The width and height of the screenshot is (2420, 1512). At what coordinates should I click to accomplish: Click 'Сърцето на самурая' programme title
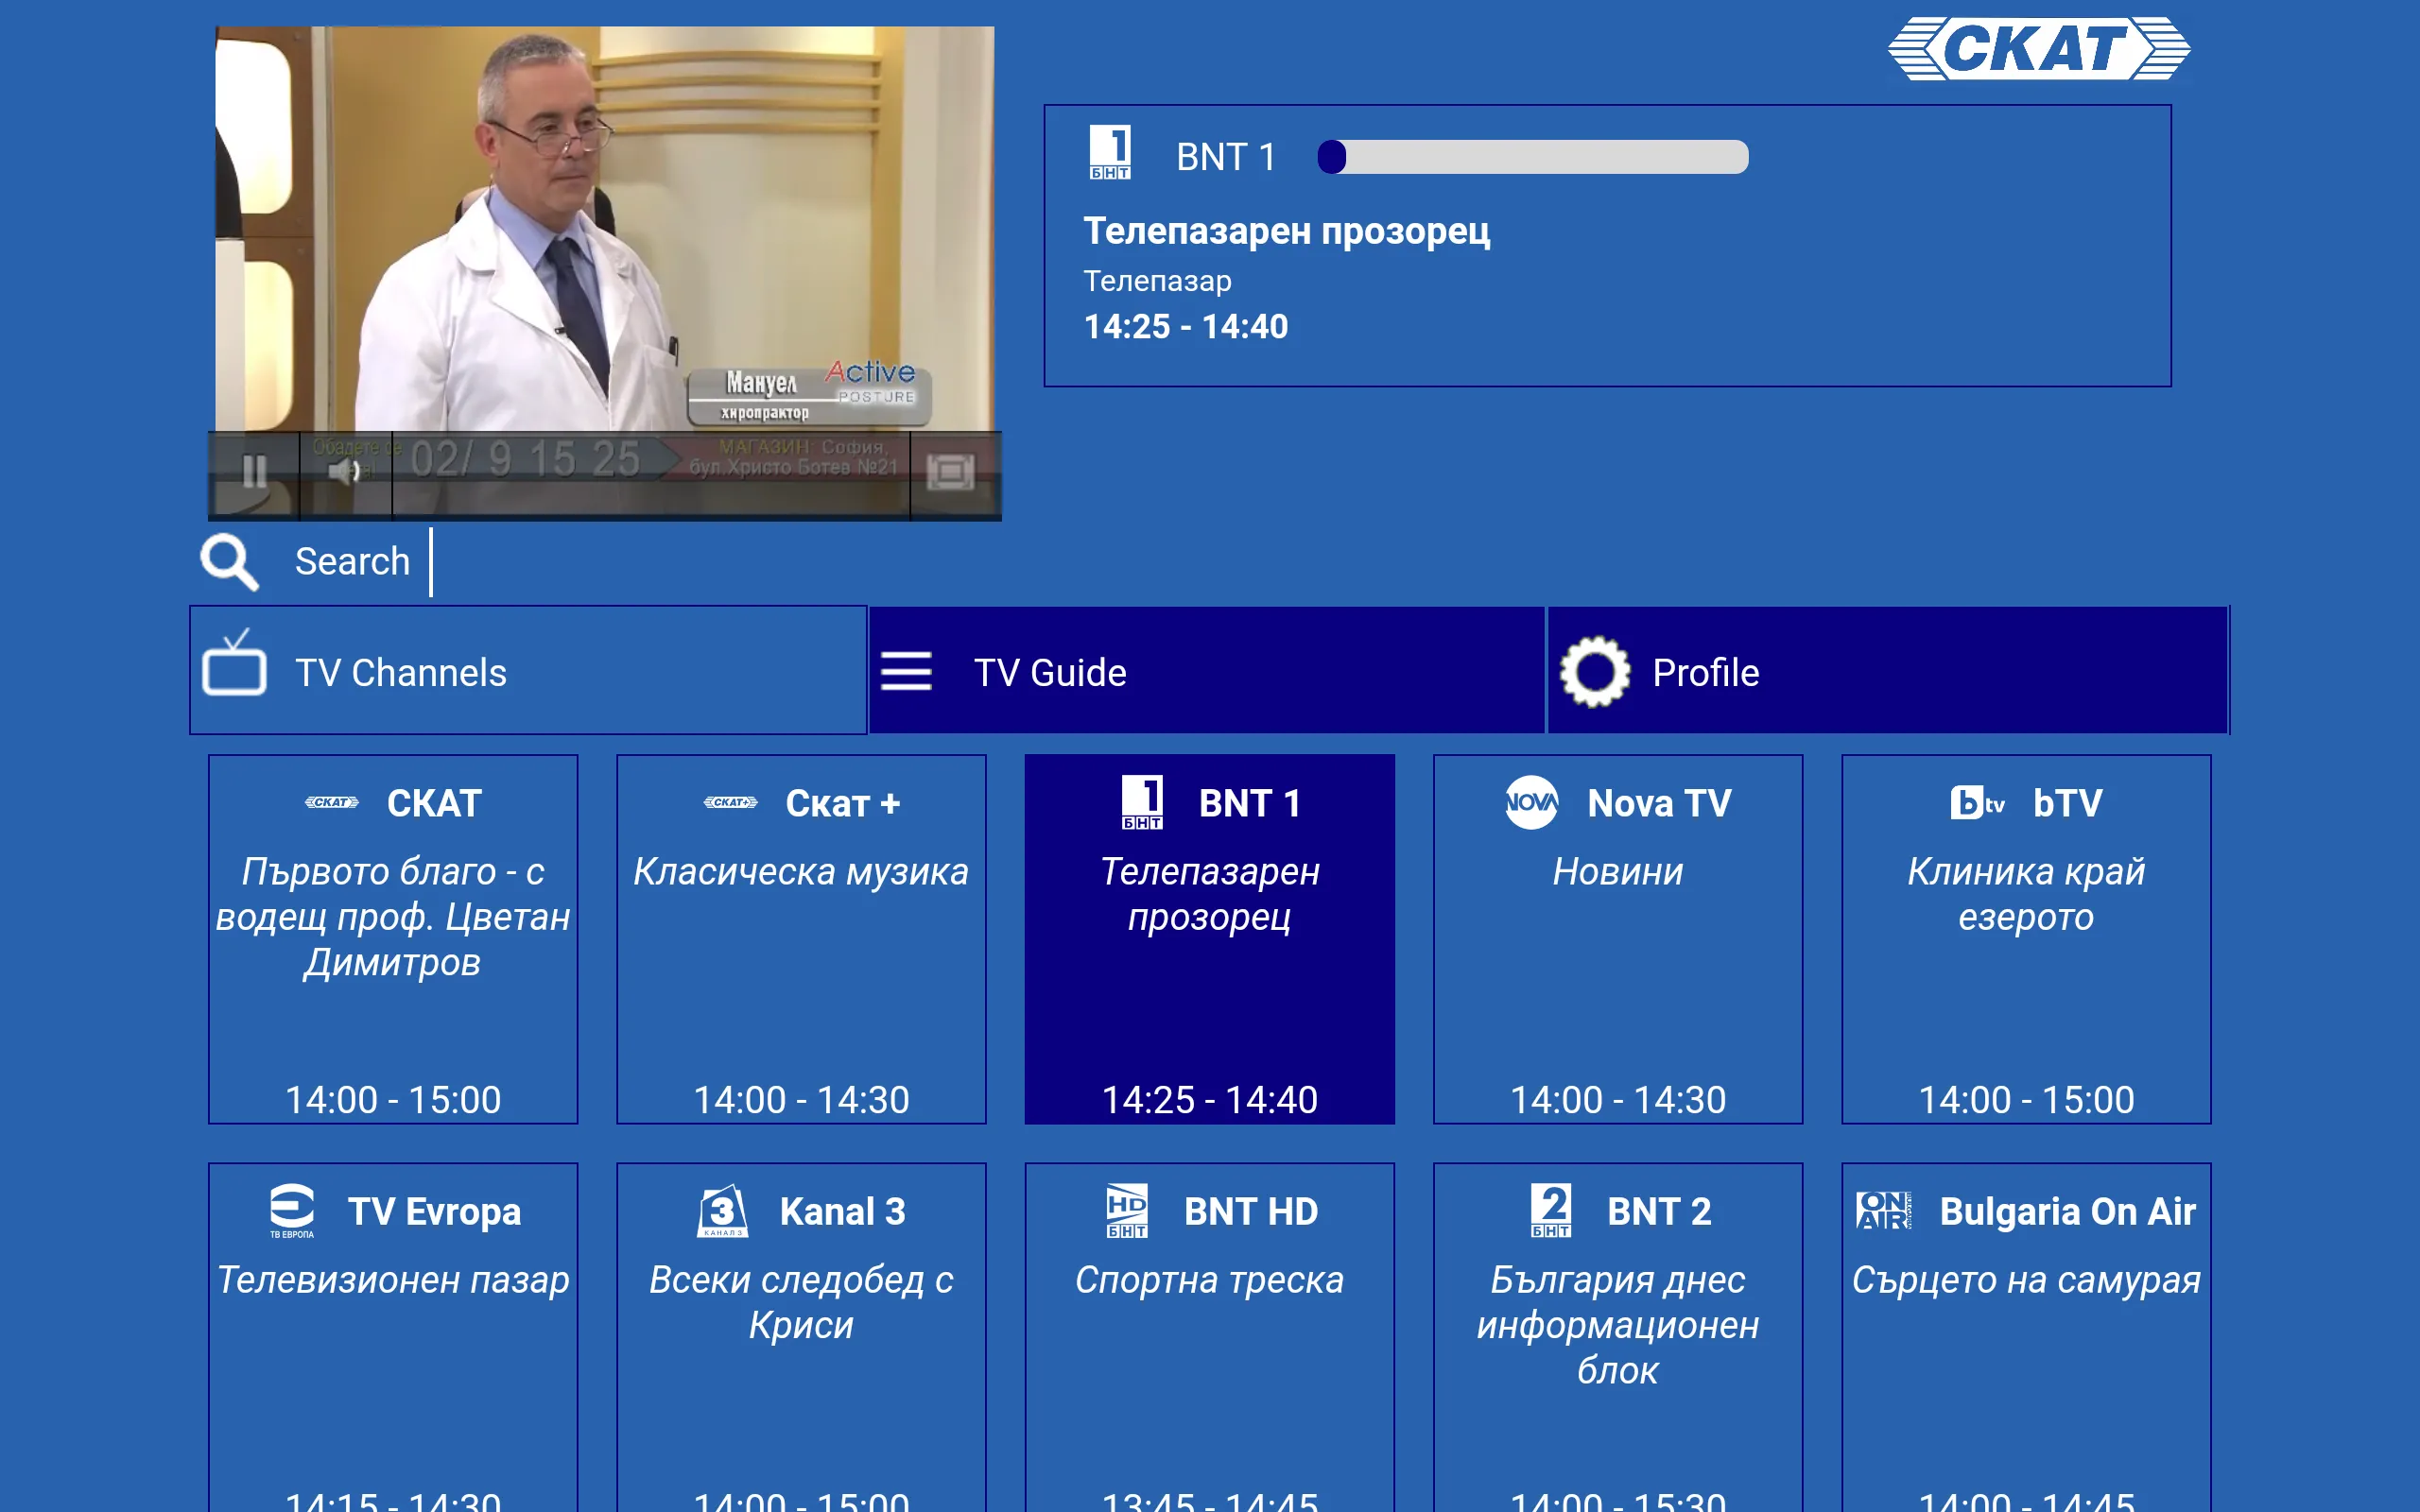pyautogui.click(x=2026, y=1280)
